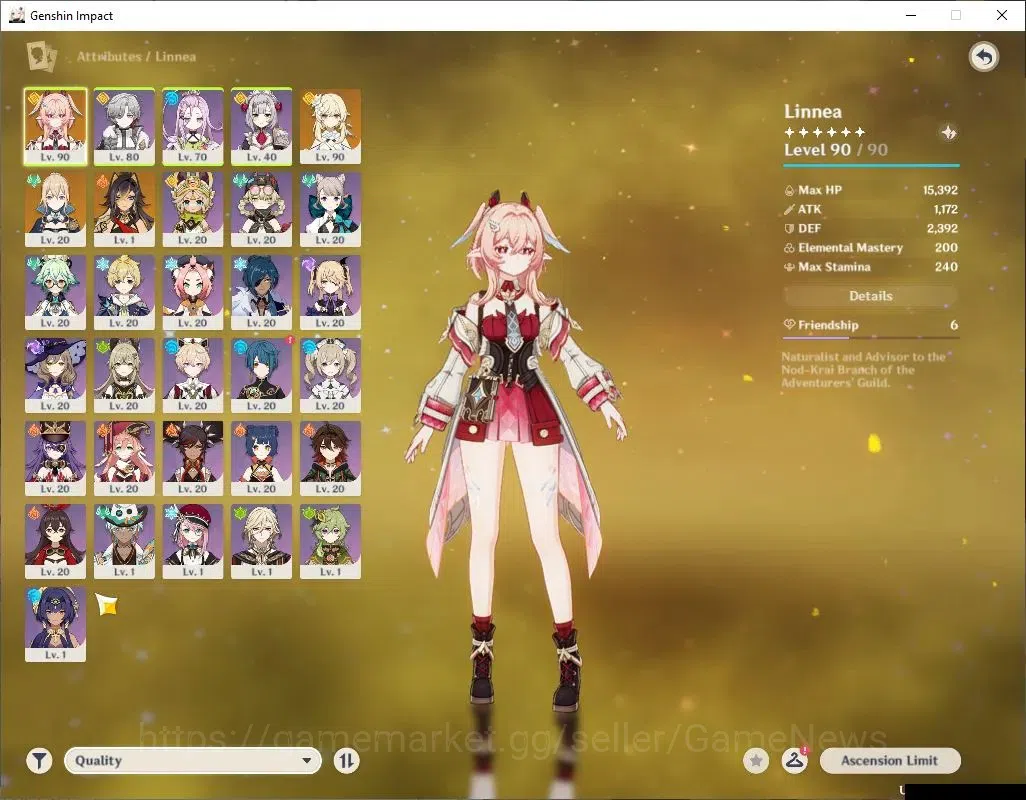This screenshot has width=1026, height=800.
Task: Click the Elemental Mastery stat row
Action: [x=871, y=248]
